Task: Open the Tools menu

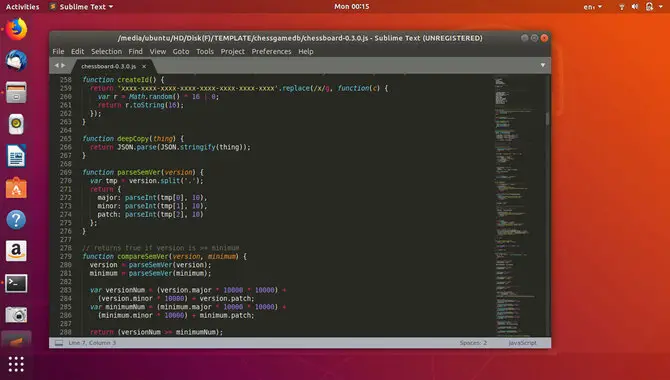Action: coord(205,51)
